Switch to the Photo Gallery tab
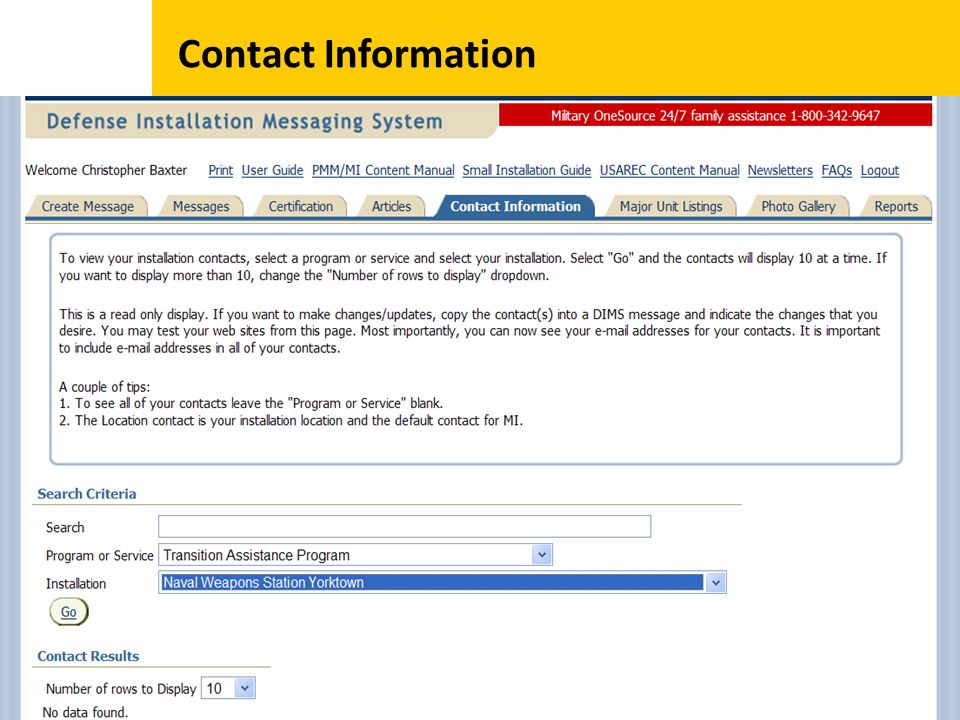This screenshot has height=720, width=960. tap(798, 206)
